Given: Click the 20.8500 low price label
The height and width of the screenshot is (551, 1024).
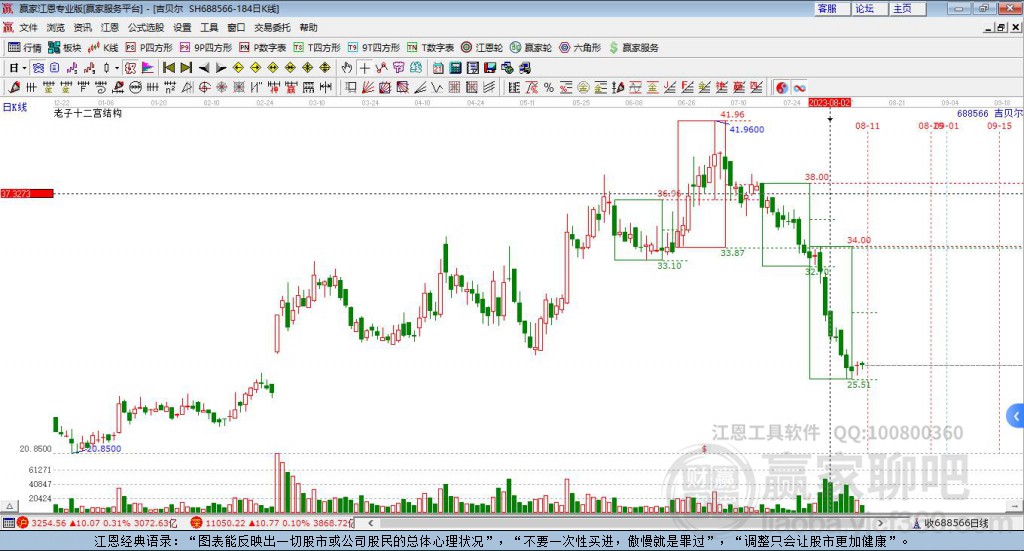Looking at the screenshot, I should pos(104,449).
